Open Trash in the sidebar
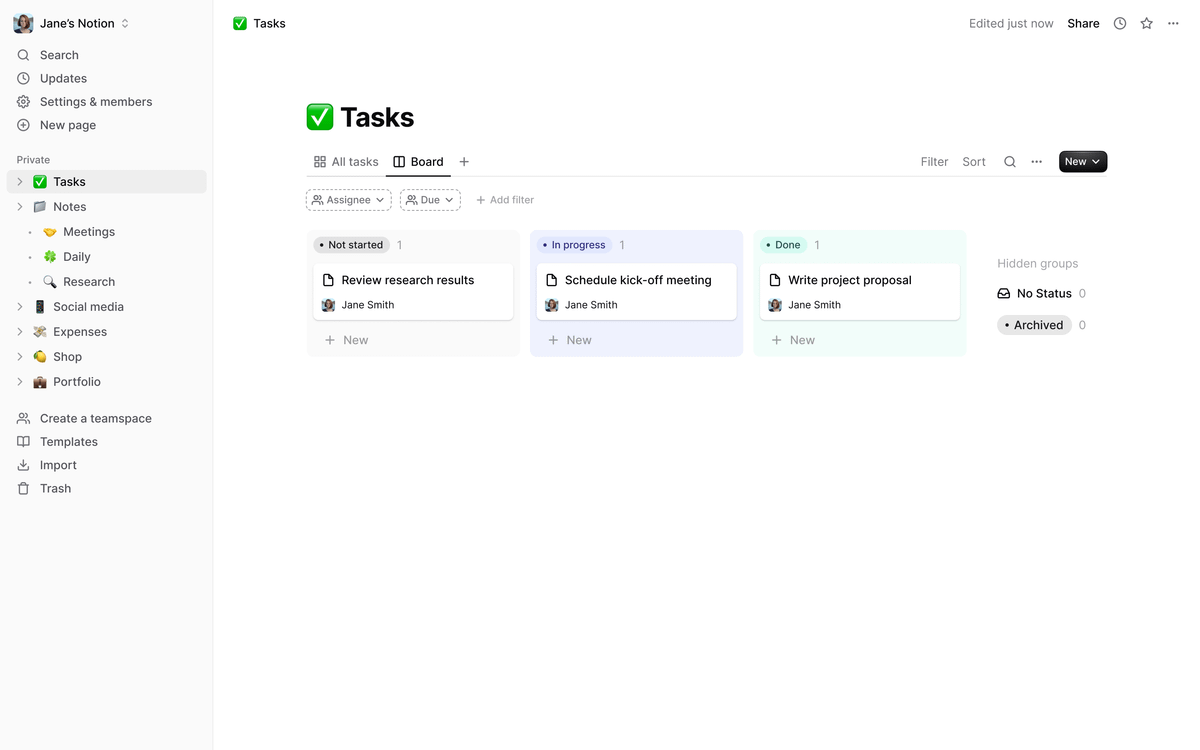This screenshot has height=750, width=1200. [55, 489]
